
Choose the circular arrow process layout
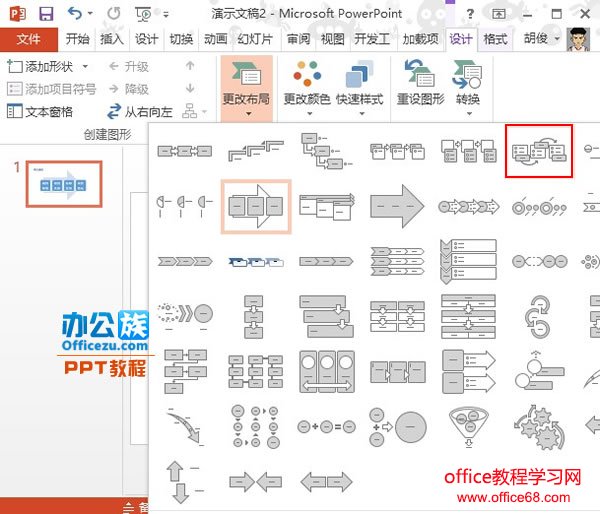538,317
